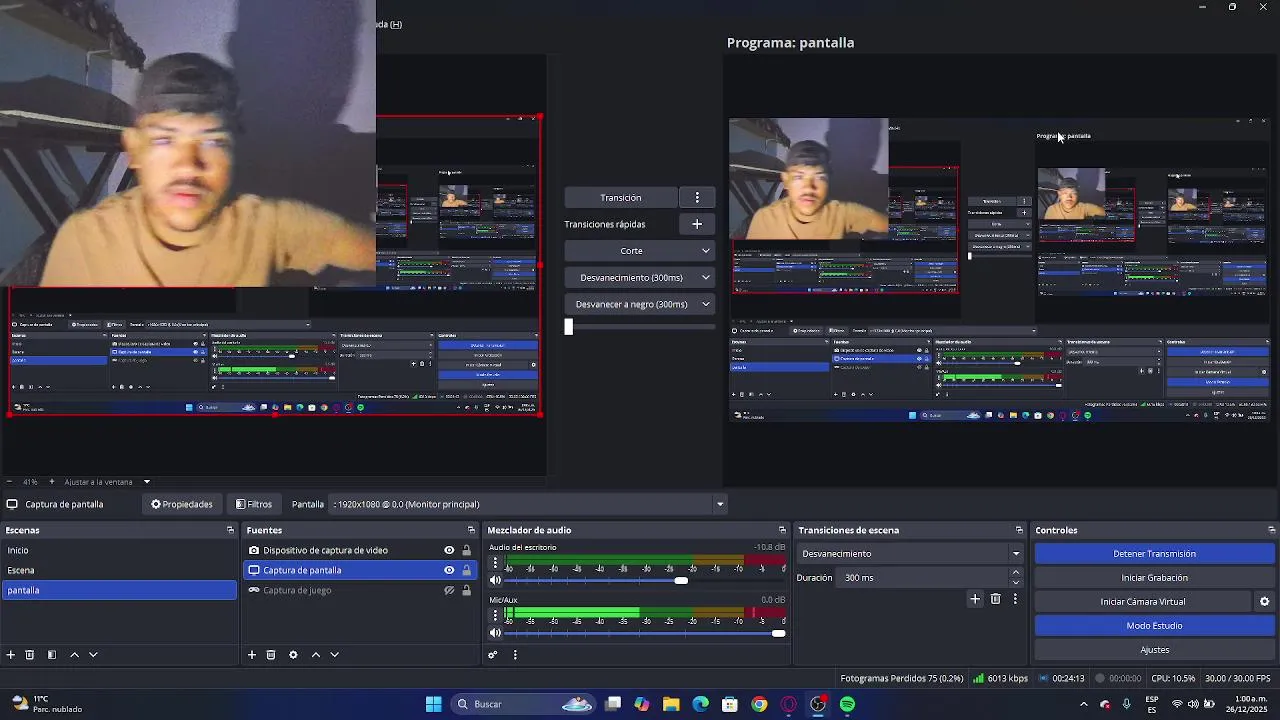Screen dimensions: 1280x720
Task: Click Detener Transmisión button
Action: (1154, 554)
